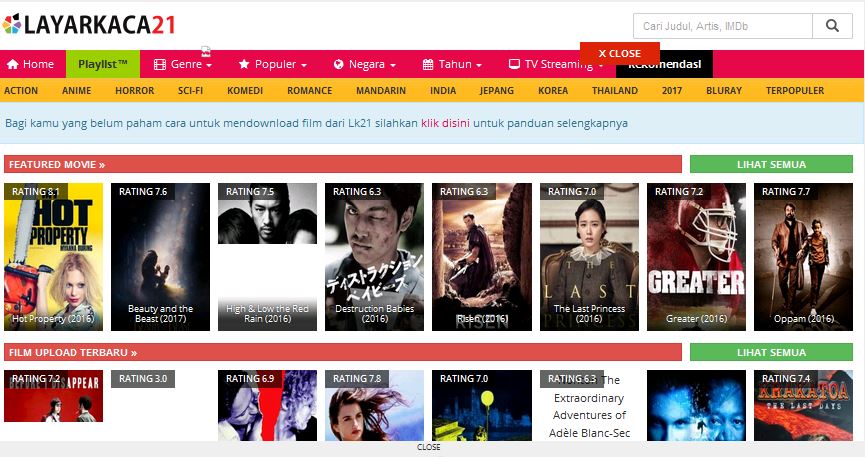865x457 pixels.
Task: Select the SCI-FI category
Action: pyautogui.click(x=190, y=91)
